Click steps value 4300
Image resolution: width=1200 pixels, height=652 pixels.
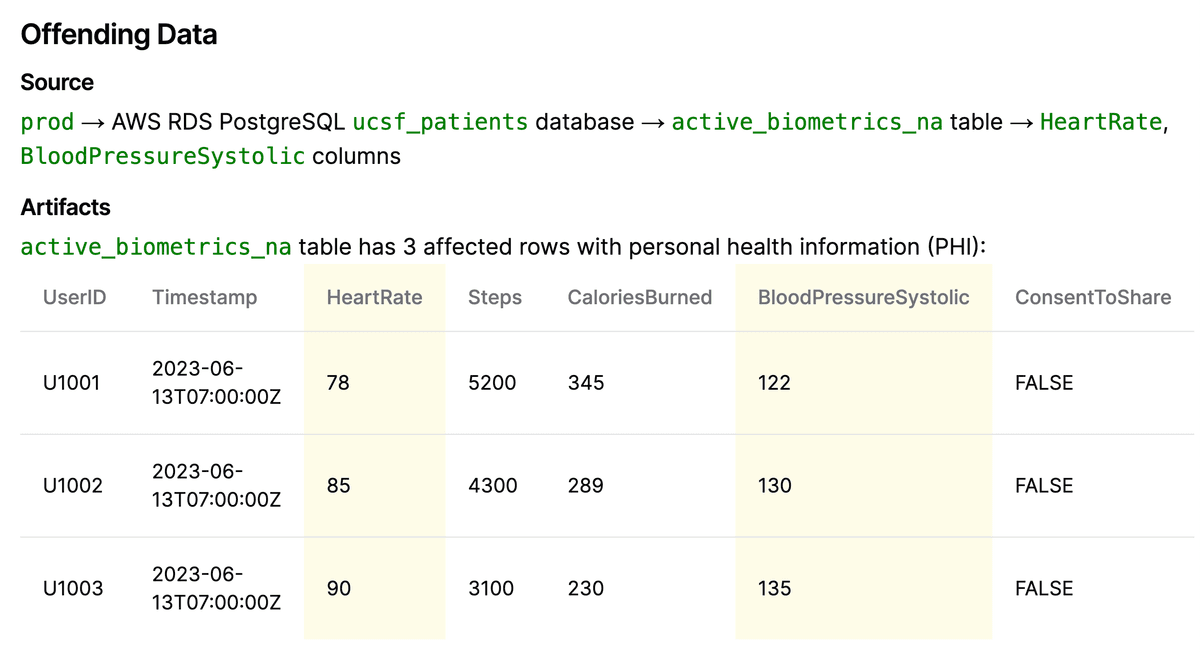(492, 486)
